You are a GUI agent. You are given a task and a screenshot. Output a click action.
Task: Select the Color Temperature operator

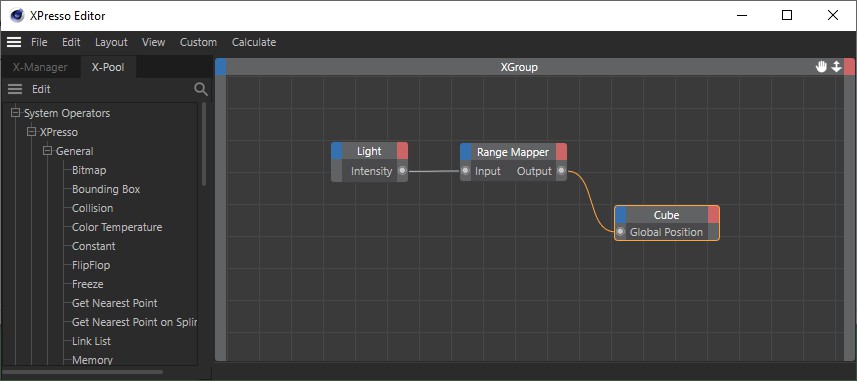tap(117, 227)
